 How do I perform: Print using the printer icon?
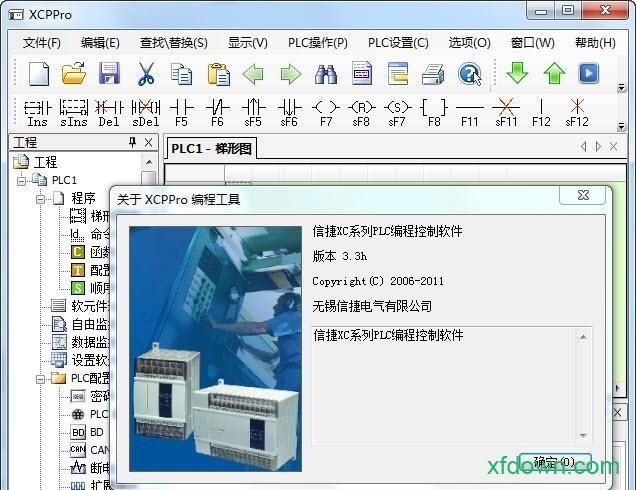pyautogui.click(x=433, y=74)
